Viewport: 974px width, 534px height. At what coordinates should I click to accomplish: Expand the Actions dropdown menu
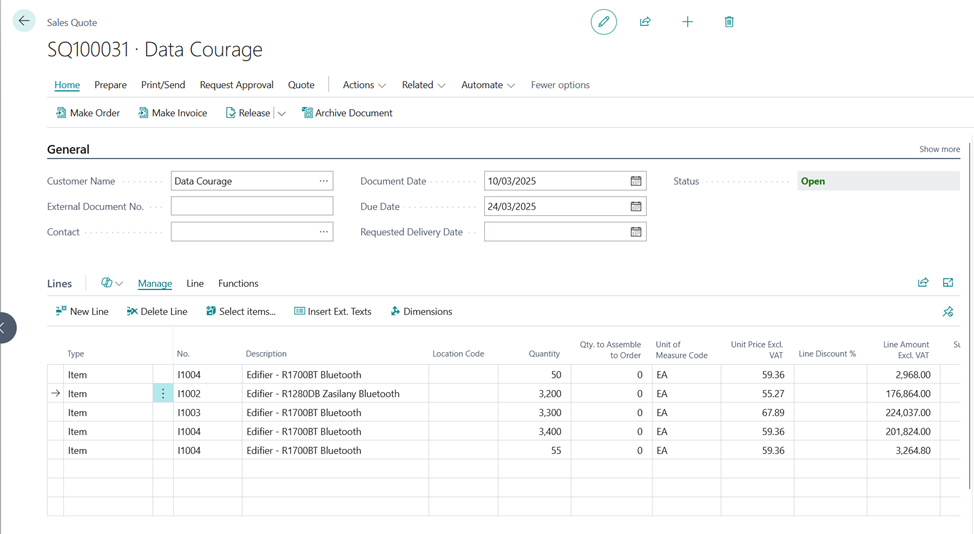[364, 85]
